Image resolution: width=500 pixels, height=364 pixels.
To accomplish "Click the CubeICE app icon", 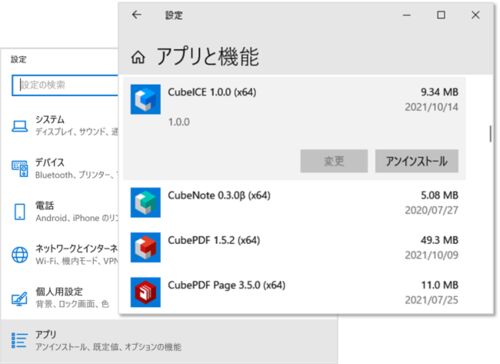I will [145, 99].
